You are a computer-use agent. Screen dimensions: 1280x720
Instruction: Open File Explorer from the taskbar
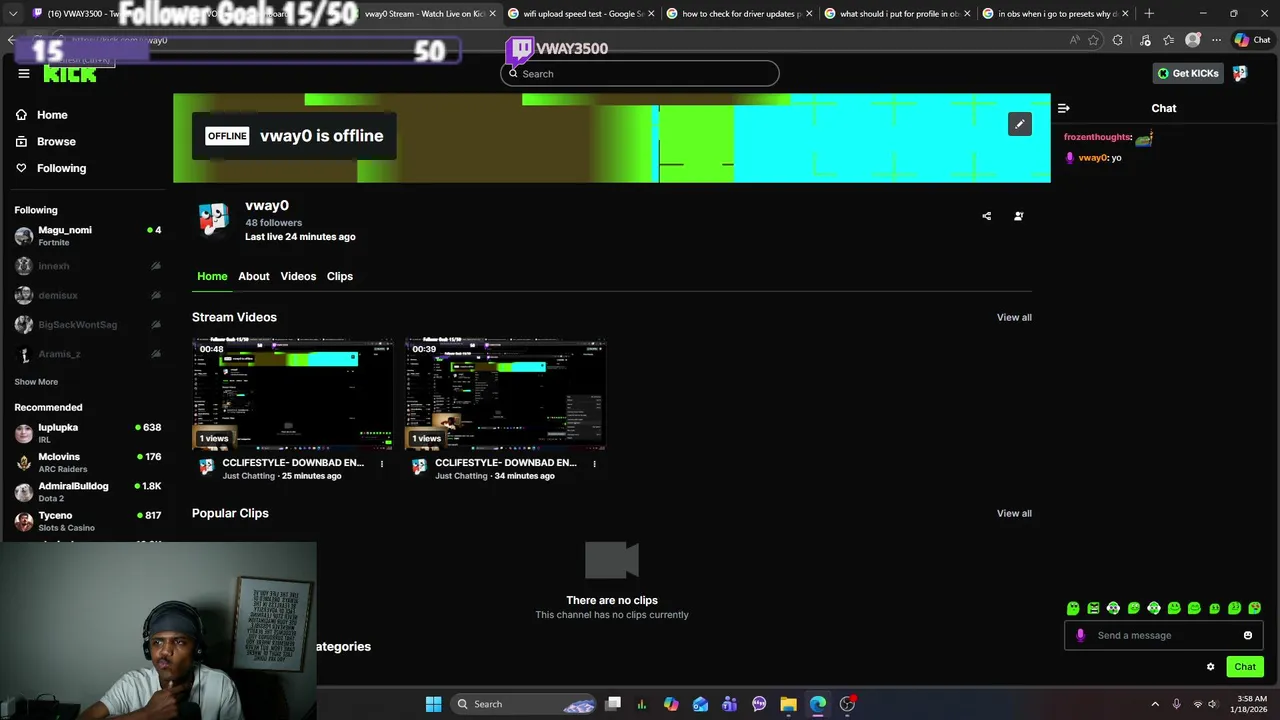coord(788,704)
